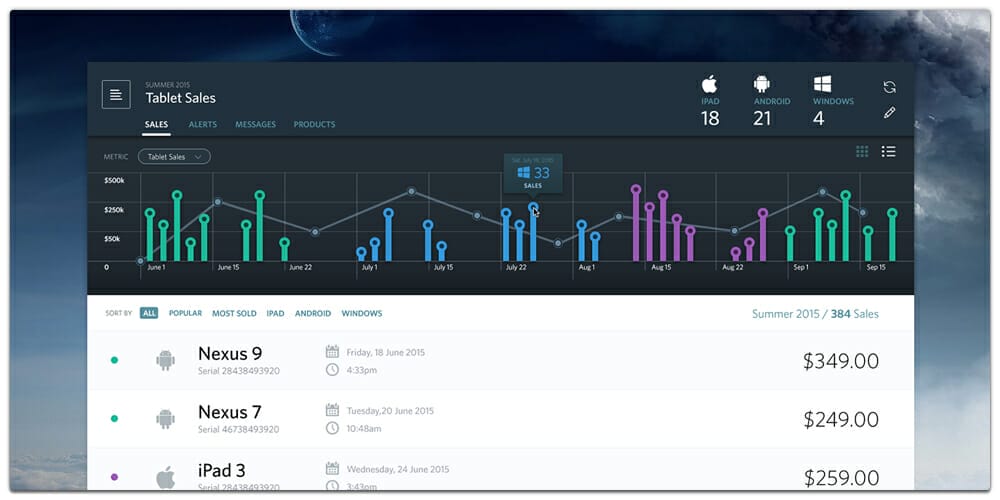
Task: Click the highlighted blue chart marker under cursor
Action: [x=533, y=207]
